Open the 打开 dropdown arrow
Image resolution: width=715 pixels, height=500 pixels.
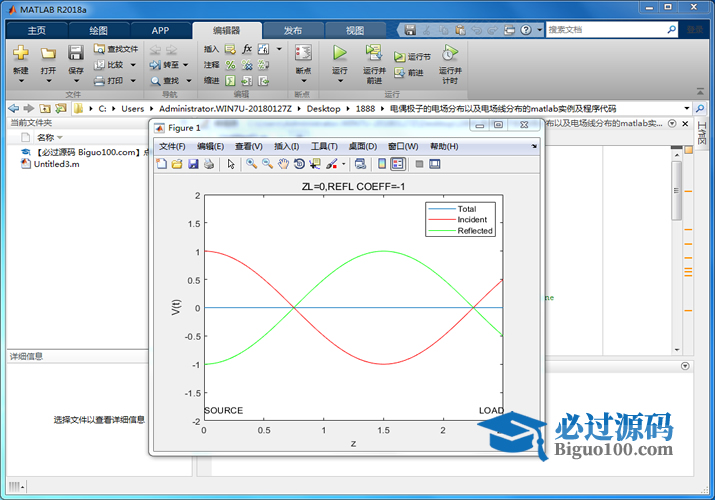click(48, 81)
